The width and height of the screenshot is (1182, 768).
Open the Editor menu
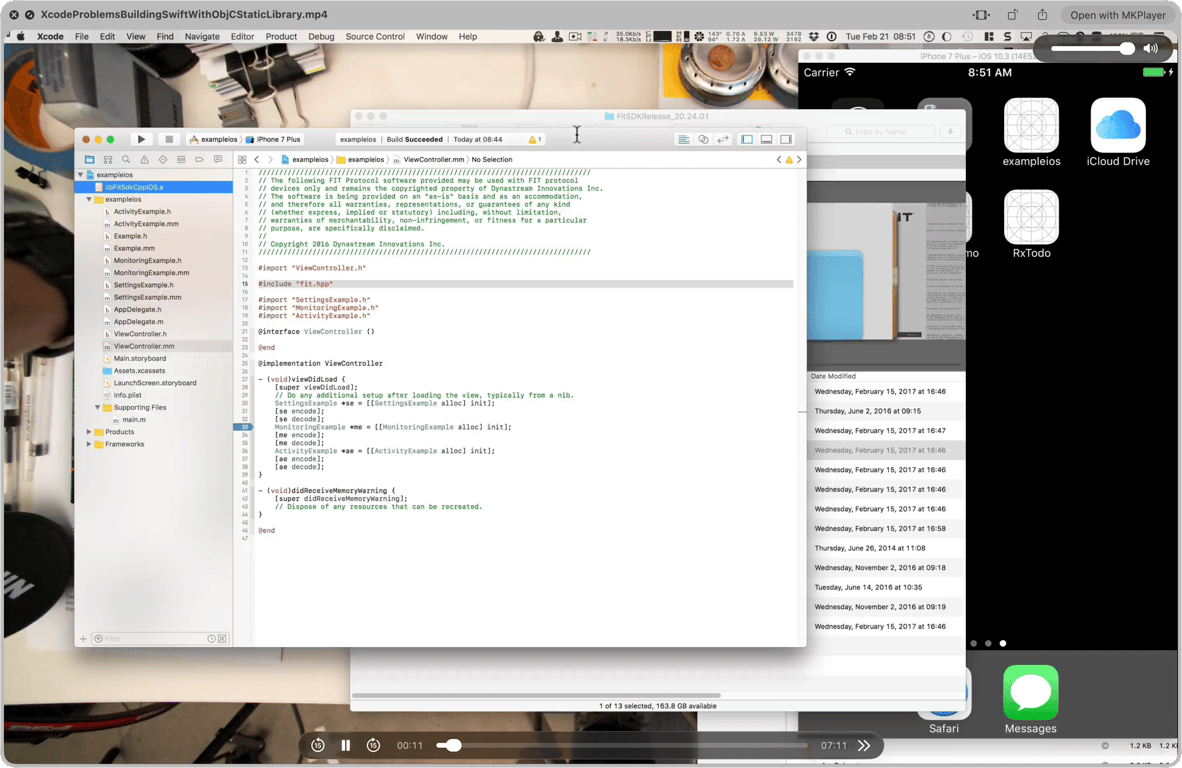tap(242, 36)
